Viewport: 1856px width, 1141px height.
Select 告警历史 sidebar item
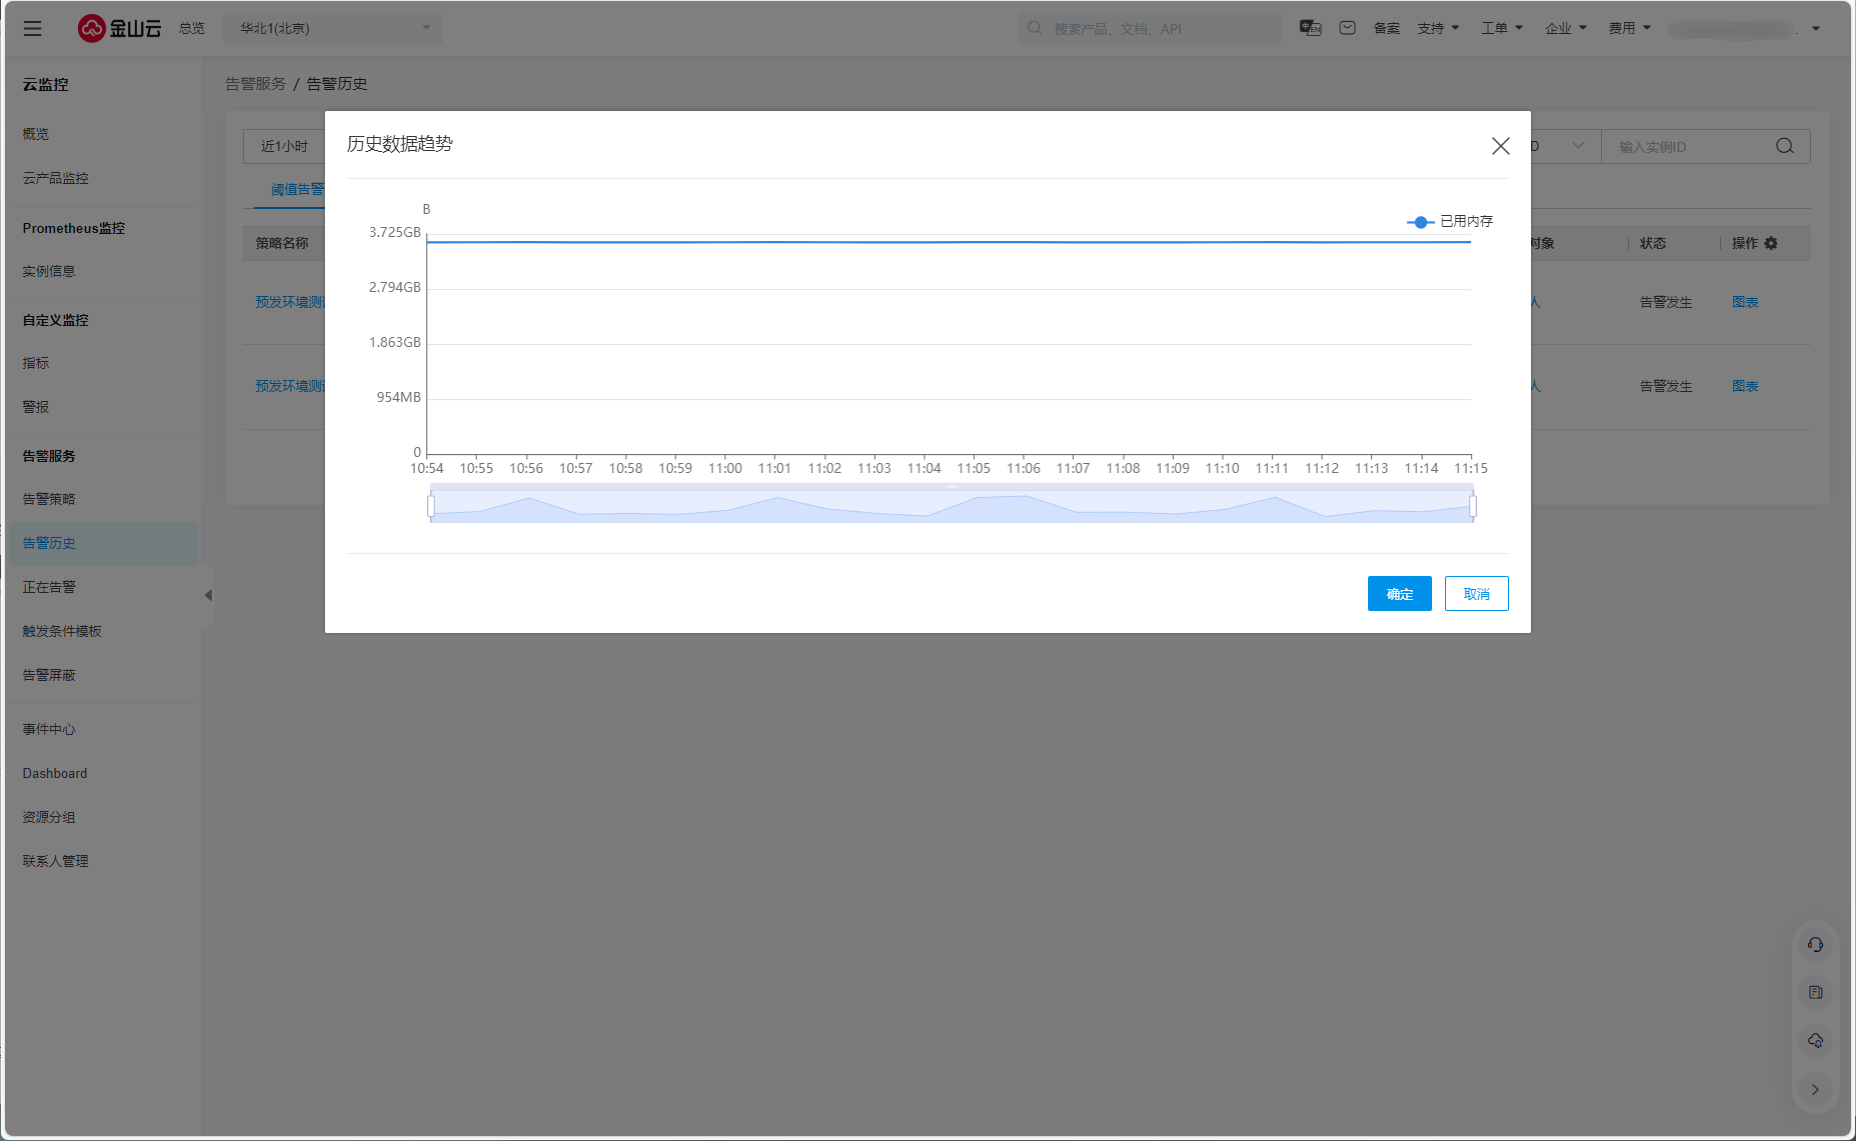[x=104, y=543]
